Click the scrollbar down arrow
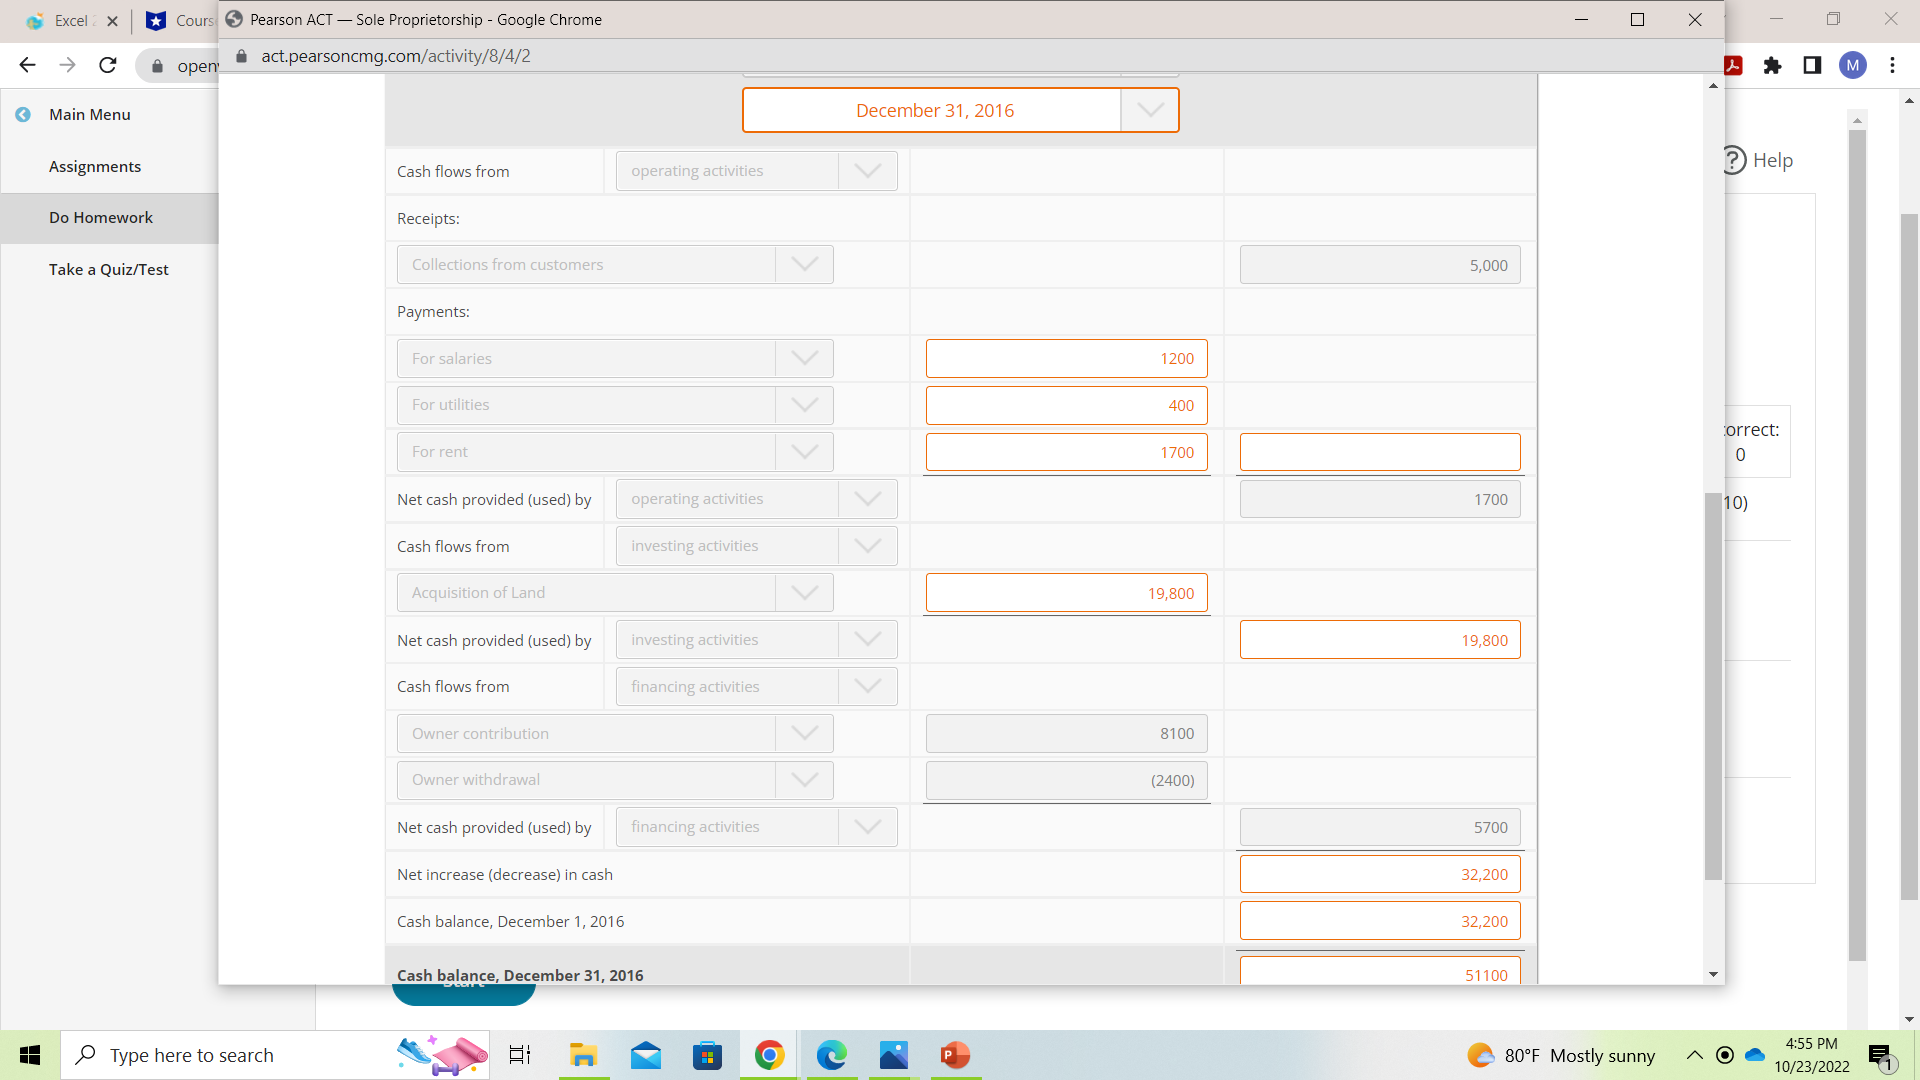Image resolution: width=1920 pixels, height=1080 pixels. pyautogui.click(x=1713, y=973)
